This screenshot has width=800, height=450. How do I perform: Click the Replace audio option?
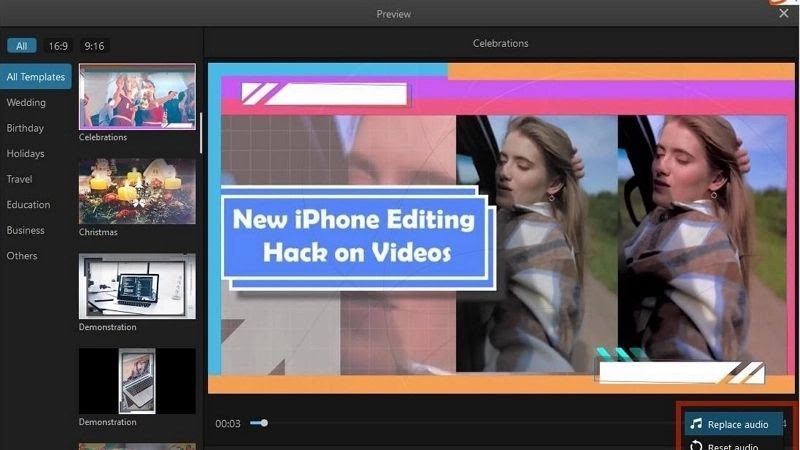[734, 424]
